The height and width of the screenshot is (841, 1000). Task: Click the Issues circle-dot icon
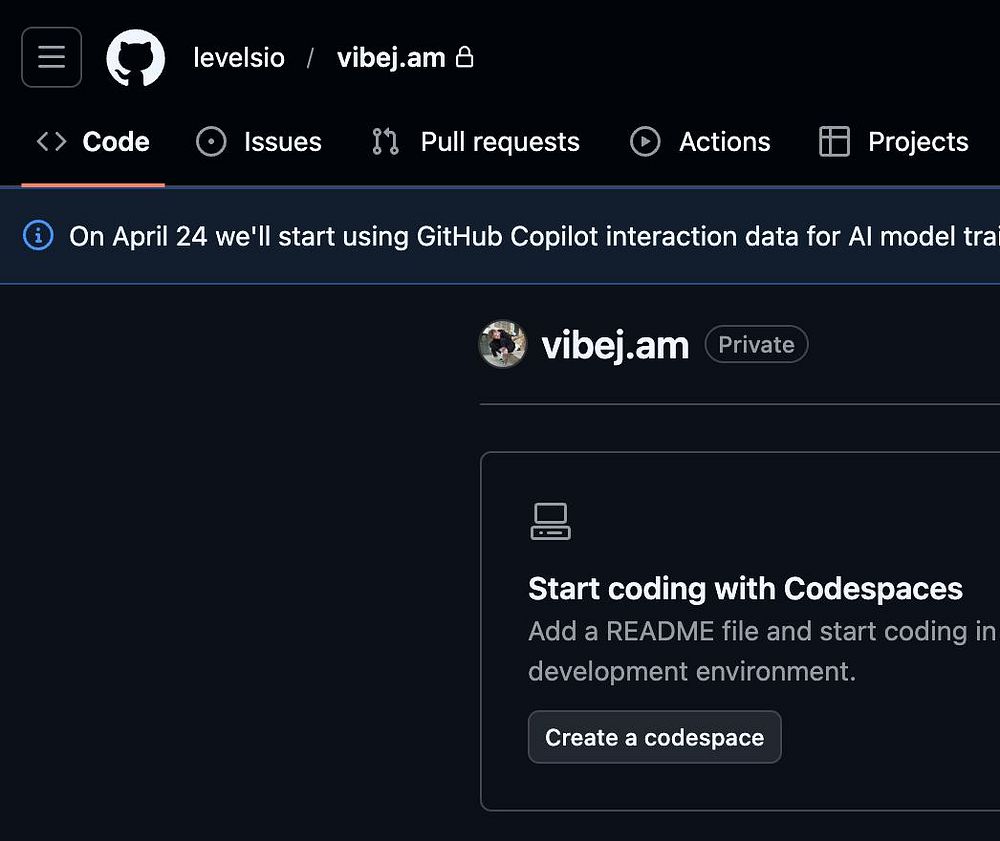(x=211, y=142)
